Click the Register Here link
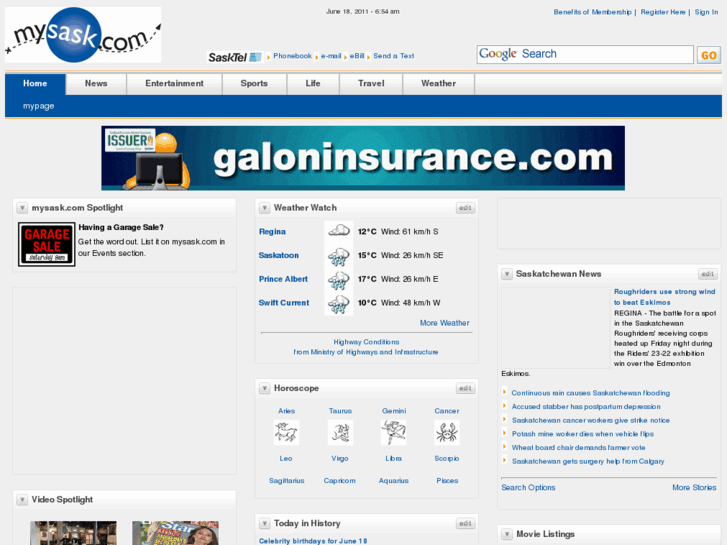This screenshot has height=545, width=727. 663,12
